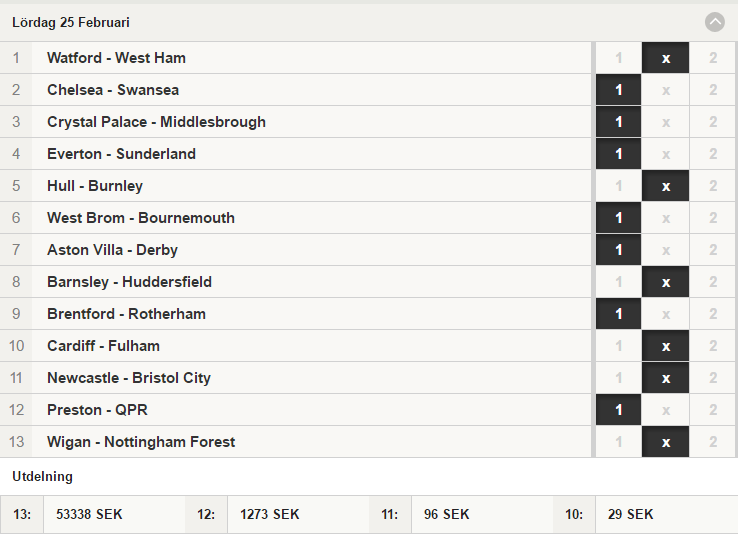Screen dimensions: 738x535
Task: Select 2 for Brentford - Rotherham
Action: point(713,314)
